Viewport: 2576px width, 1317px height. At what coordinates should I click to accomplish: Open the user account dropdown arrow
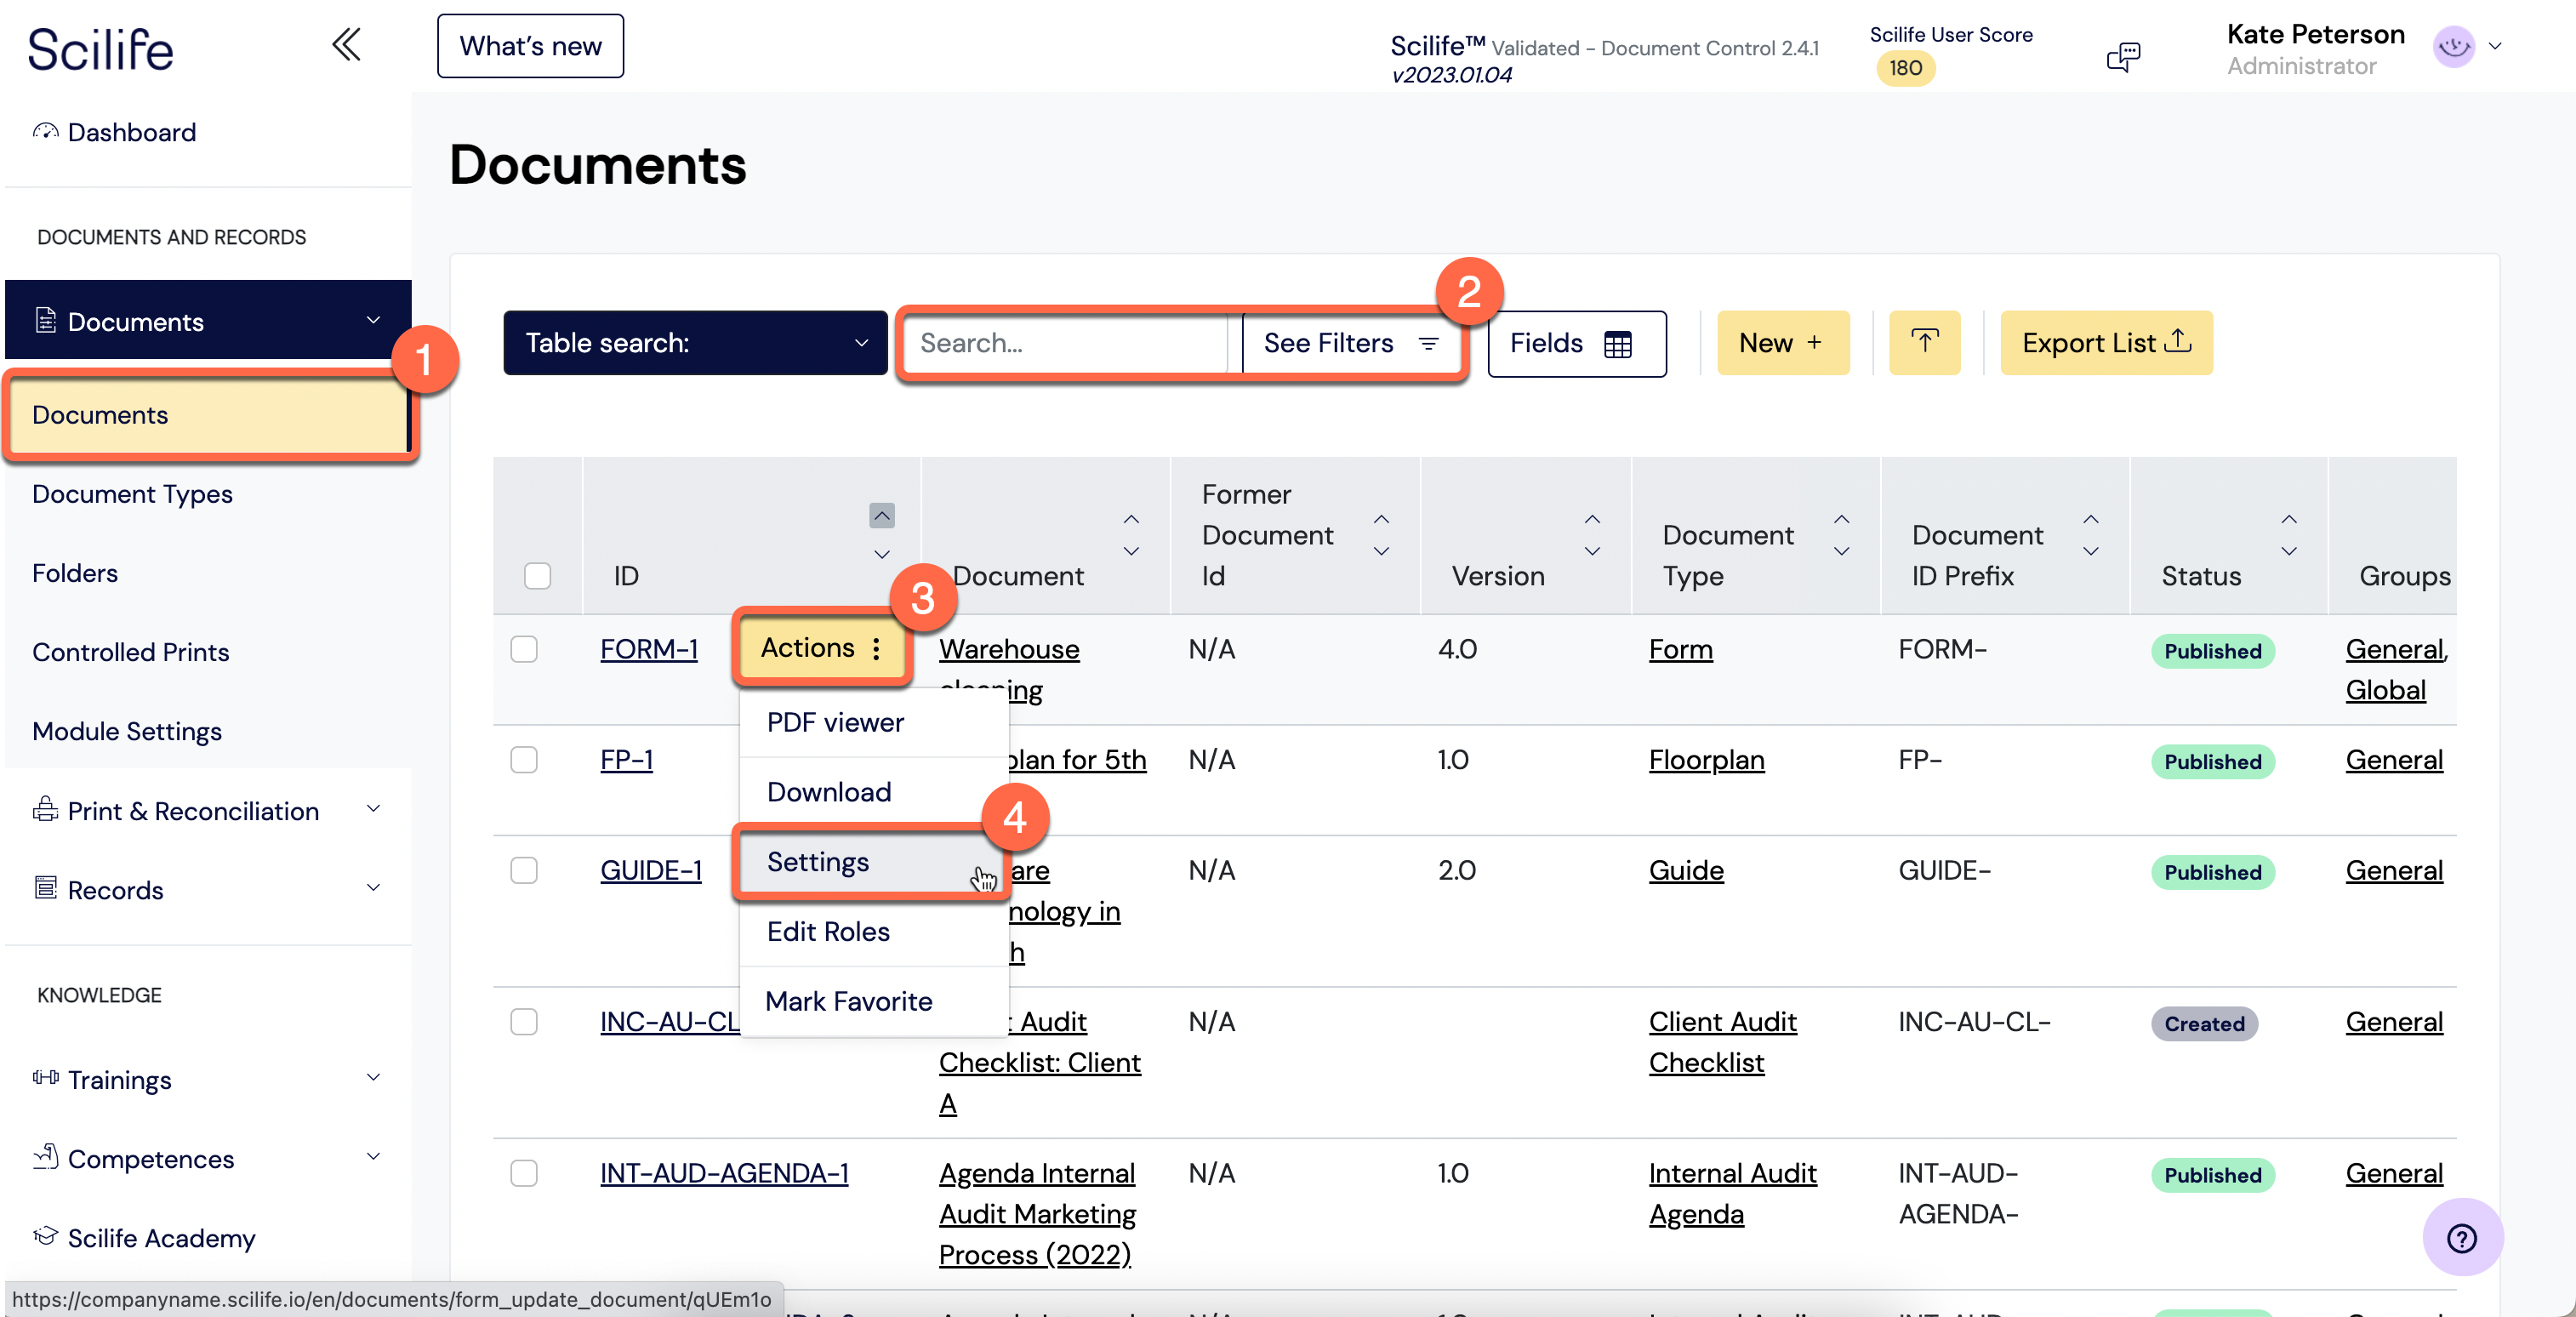click(x=2495, y=46)
